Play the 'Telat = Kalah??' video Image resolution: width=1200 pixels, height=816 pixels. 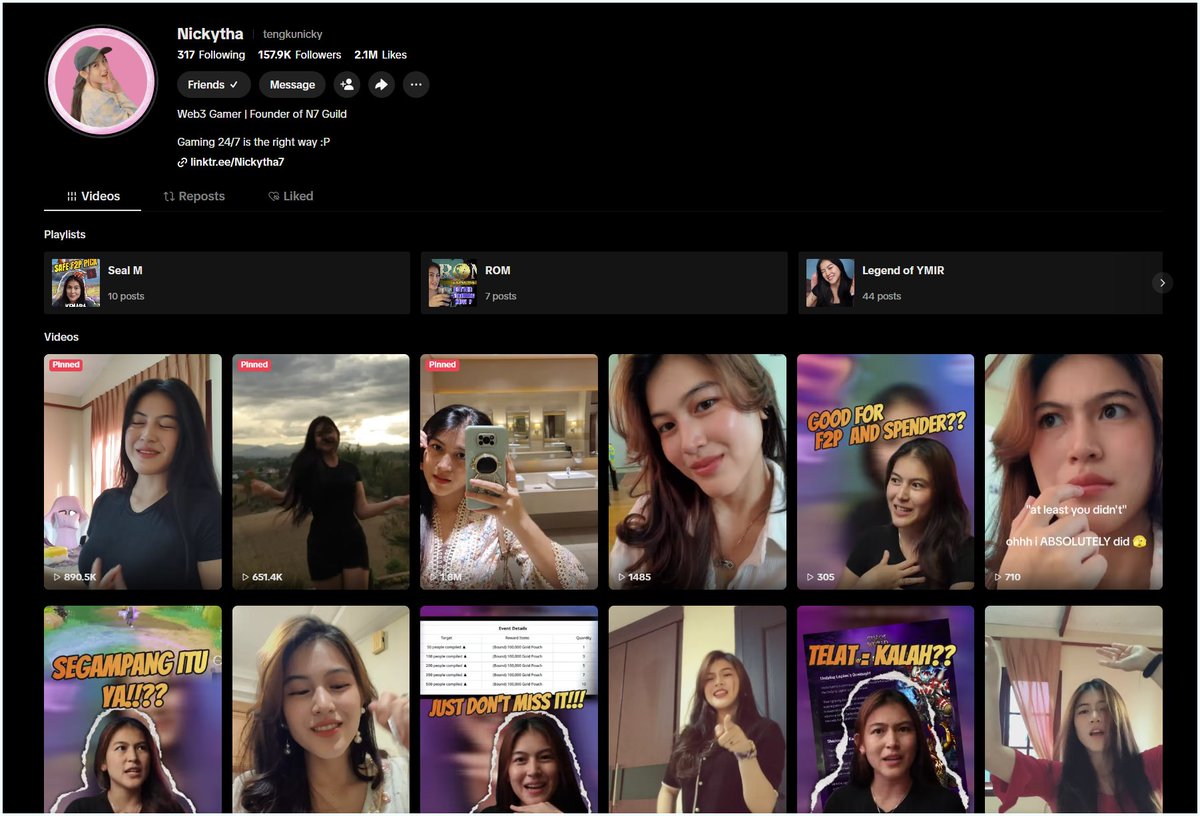(x=885, y=709)
